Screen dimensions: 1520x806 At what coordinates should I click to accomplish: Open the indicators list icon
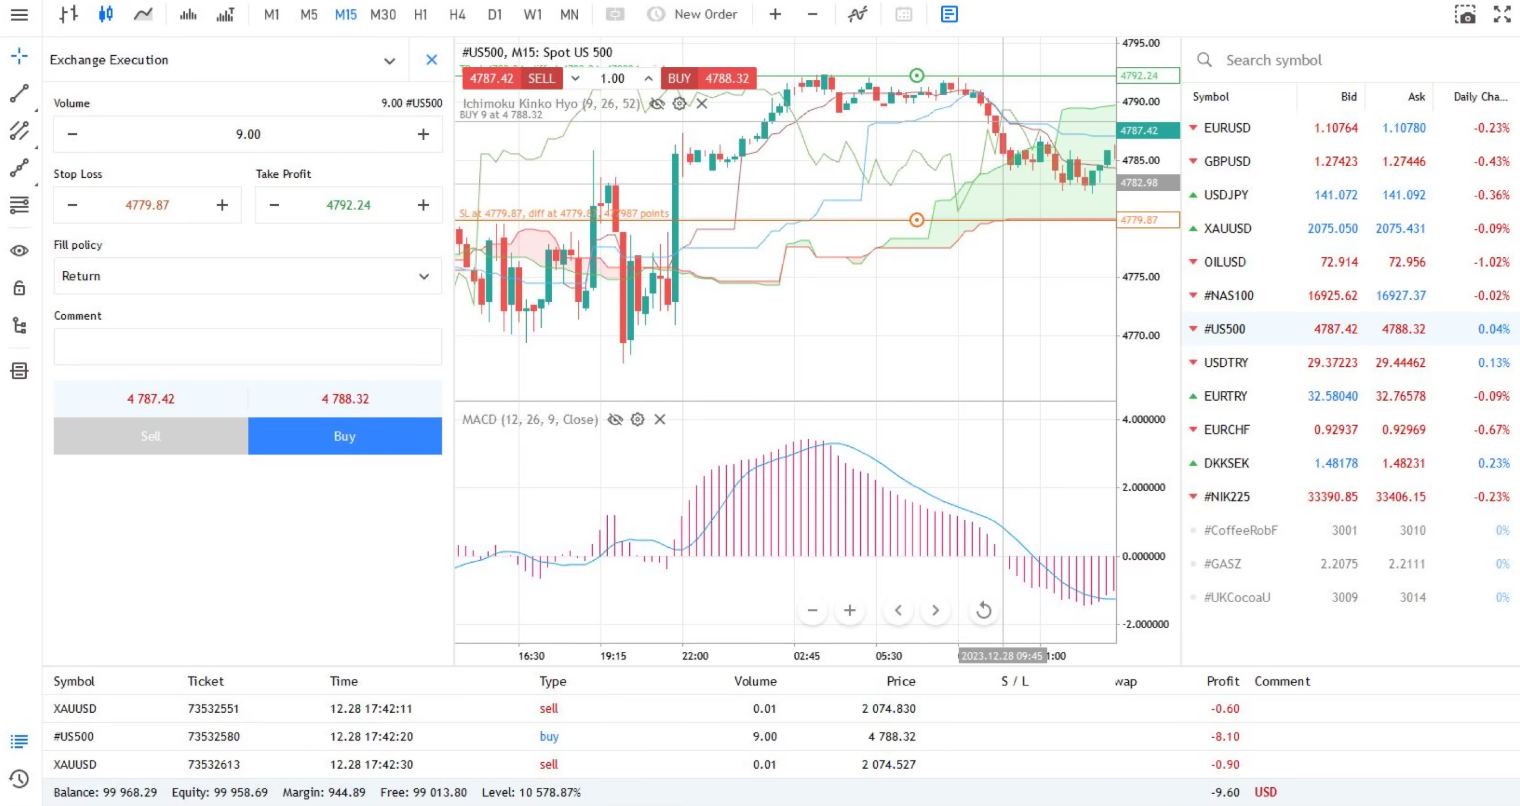tap(856, 14)
